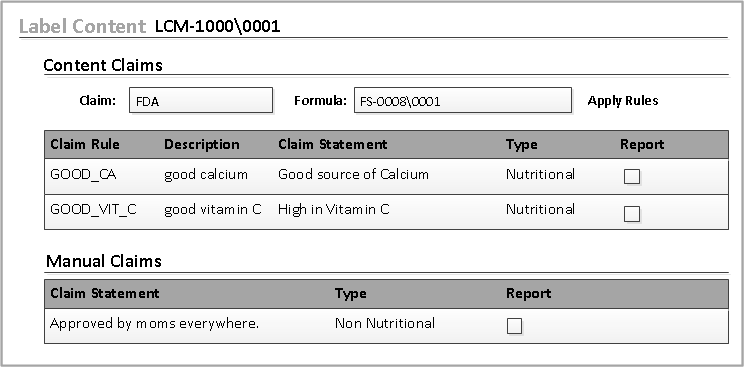Check the Report box for GOOD_CA
This screenshot has width=744, height=367.
632,177
